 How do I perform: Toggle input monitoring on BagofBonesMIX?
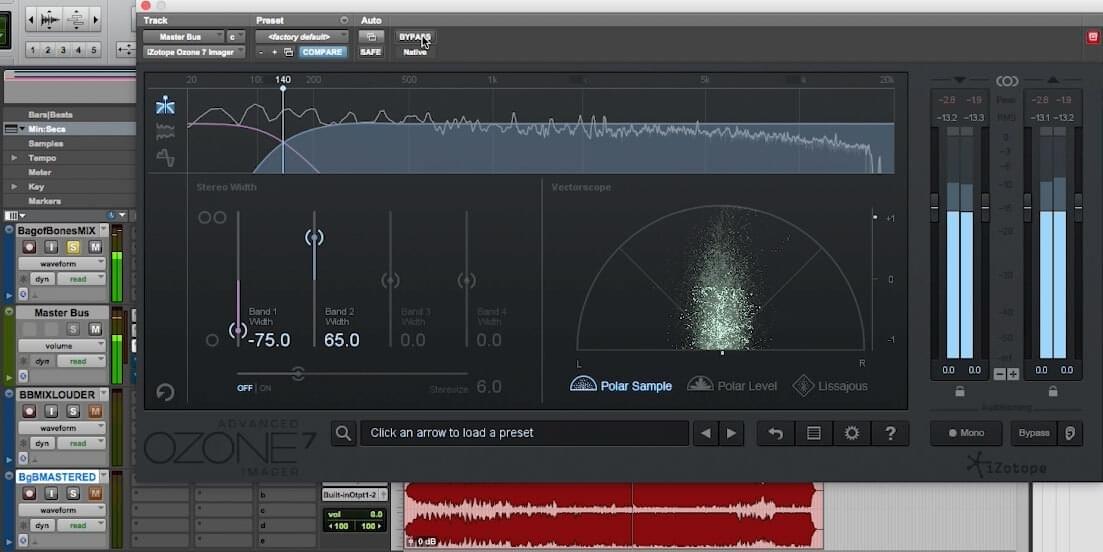tap(51, 247)
